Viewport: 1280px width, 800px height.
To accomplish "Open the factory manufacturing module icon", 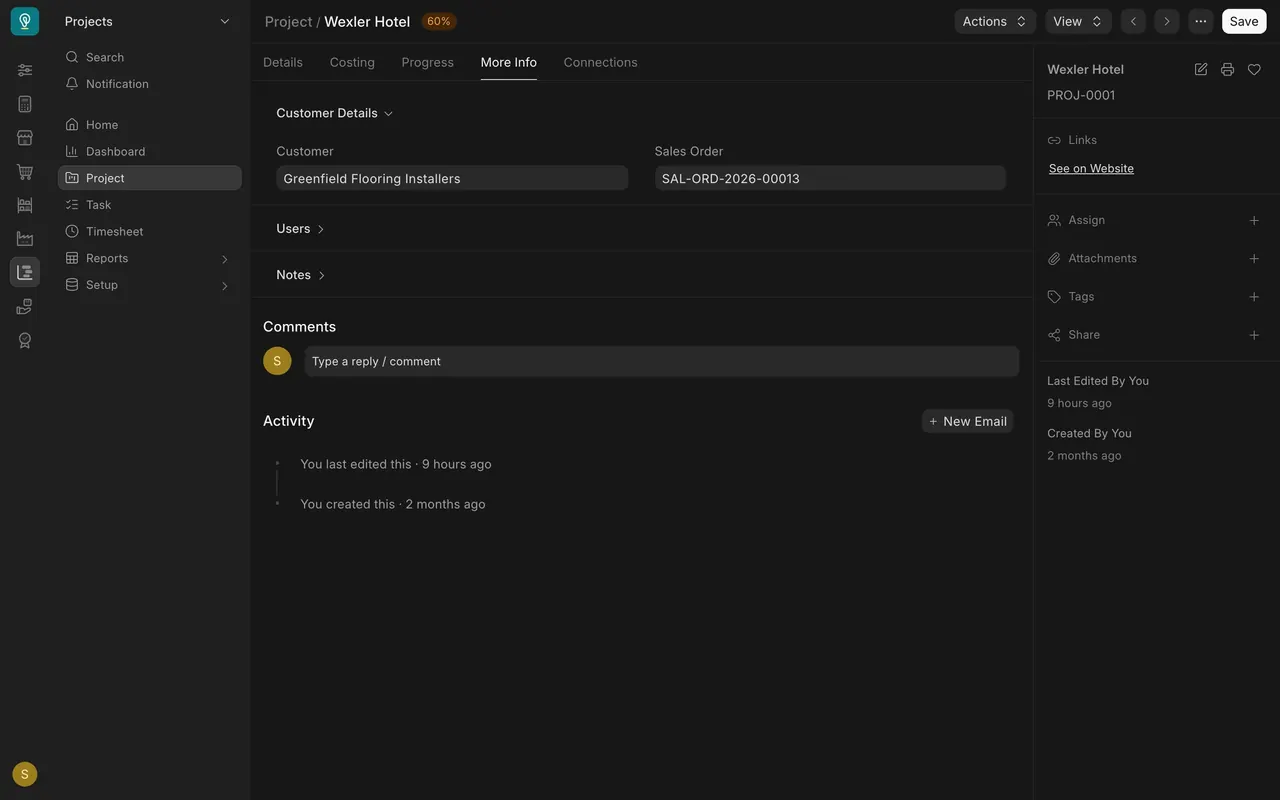I will tap(25, 239).
